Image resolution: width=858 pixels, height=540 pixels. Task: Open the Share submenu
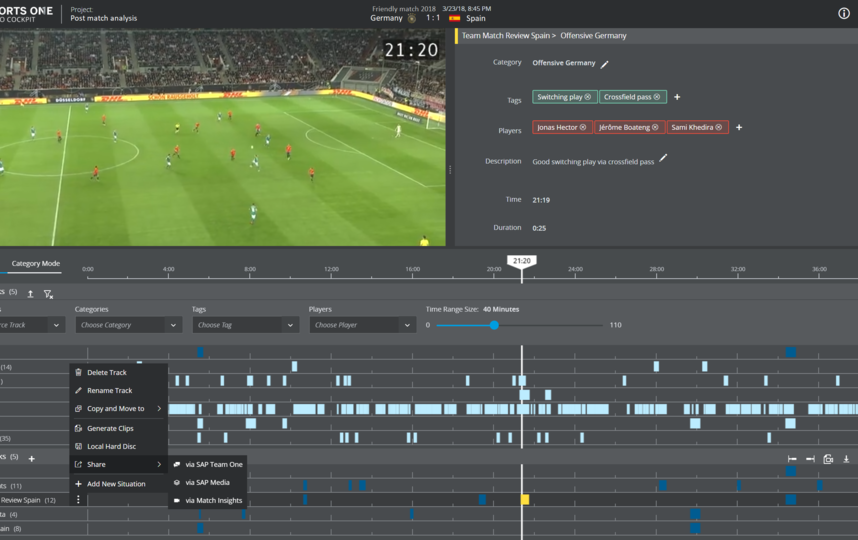pos(119,464)
